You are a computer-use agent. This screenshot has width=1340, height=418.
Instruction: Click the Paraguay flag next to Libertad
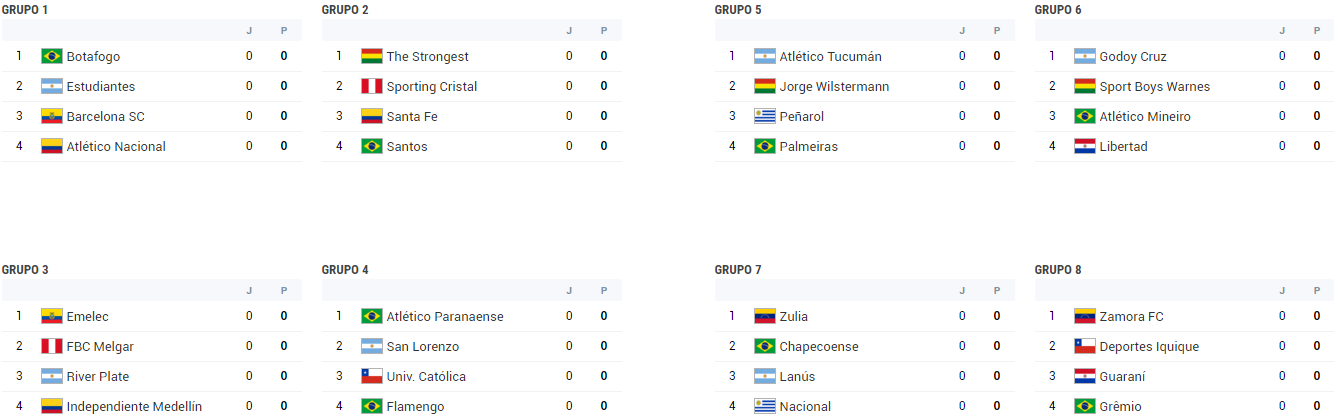(1084, 146)
